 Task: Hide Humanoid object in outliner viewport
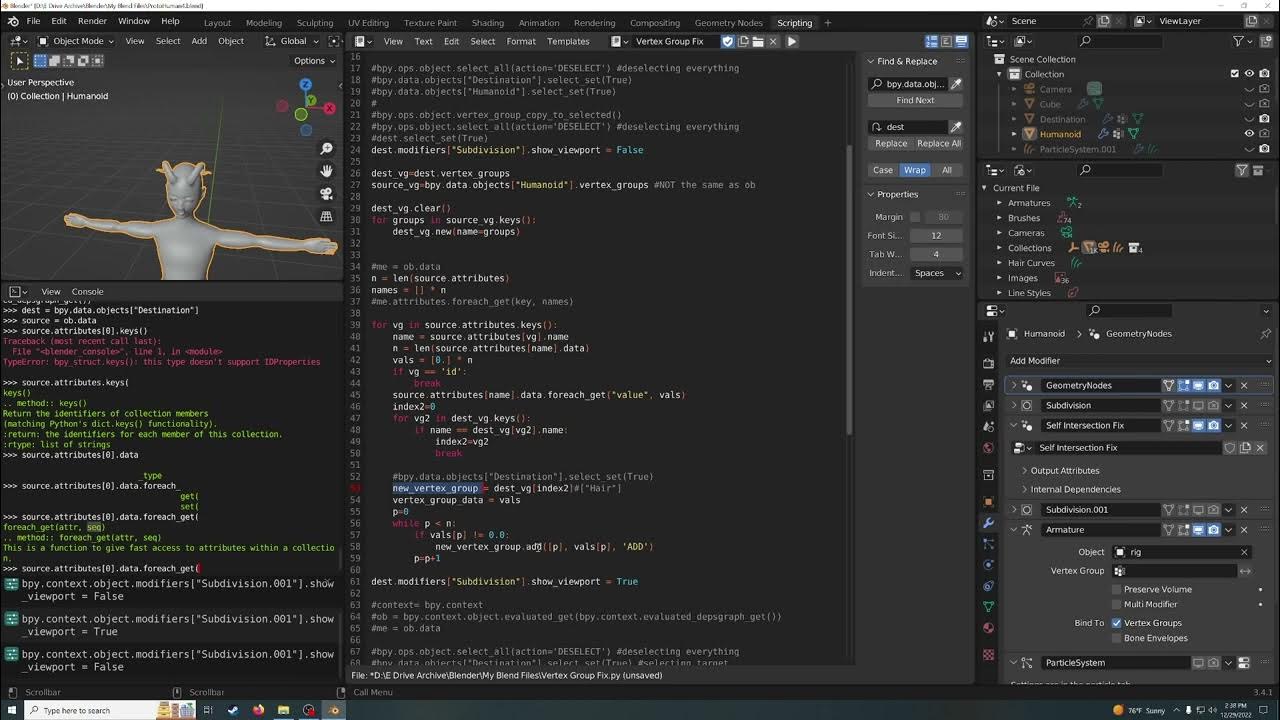click(x=1249, y=134)
